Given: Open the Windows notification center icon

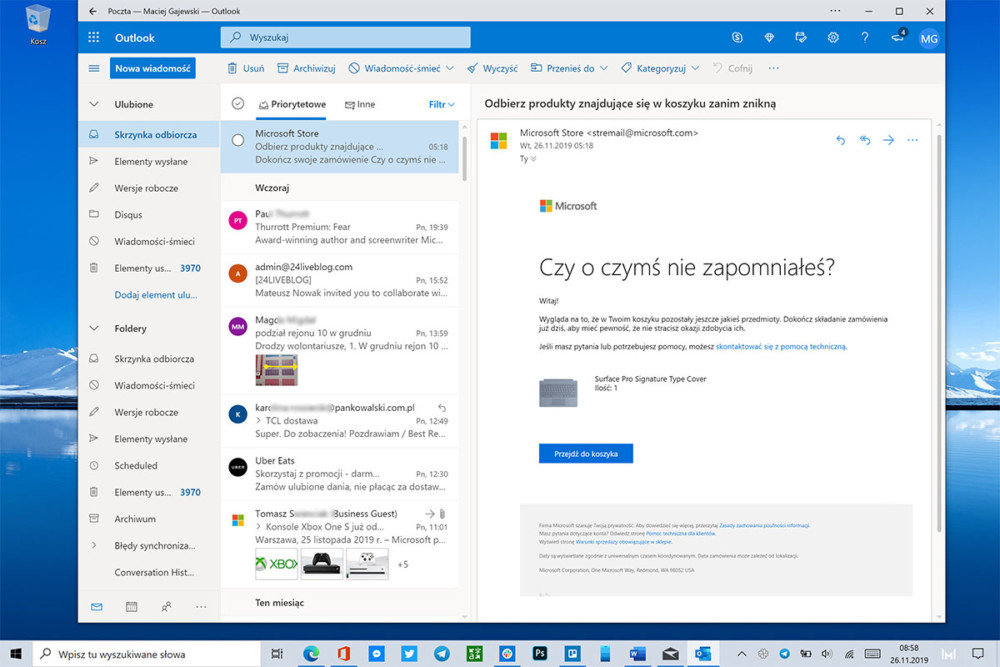Looking at the screenshot, I should (x=978, y=654).
